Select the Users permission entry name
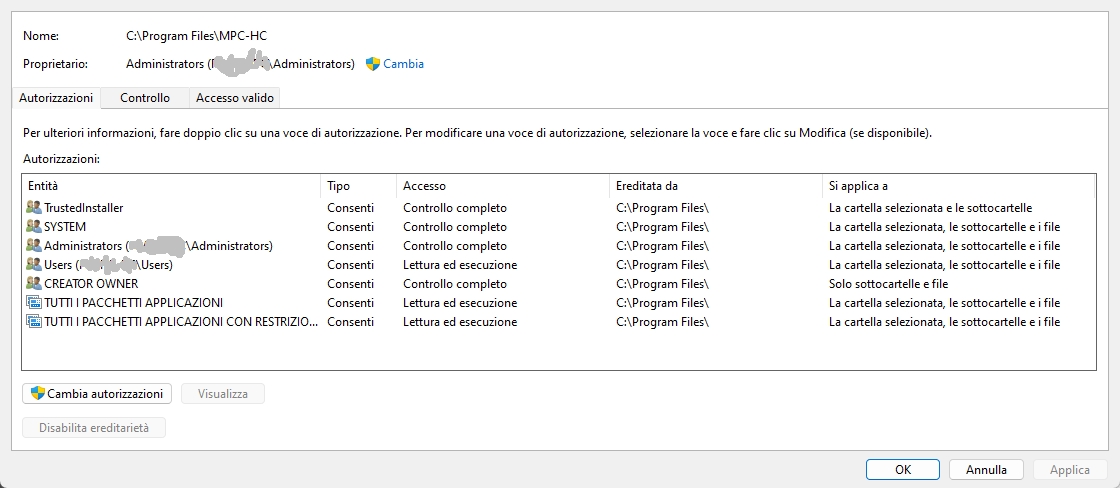 [109, 265]
